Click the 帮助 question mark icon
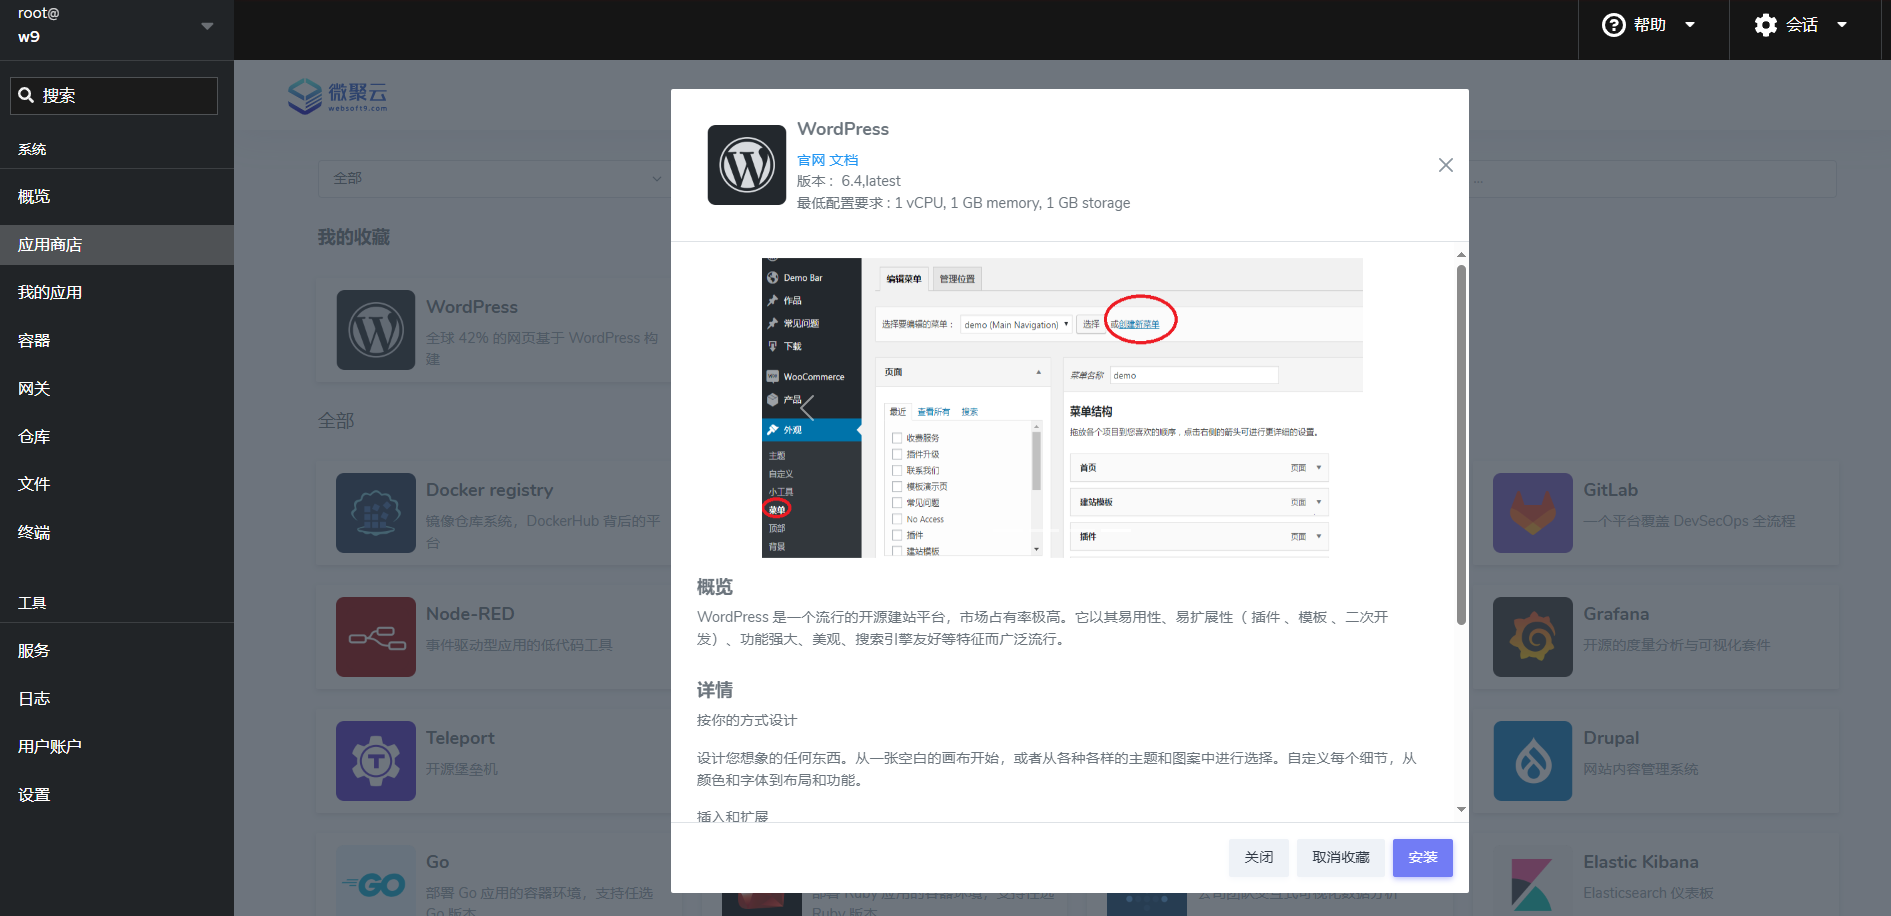1891x916 pixels. pos(1612,24)
